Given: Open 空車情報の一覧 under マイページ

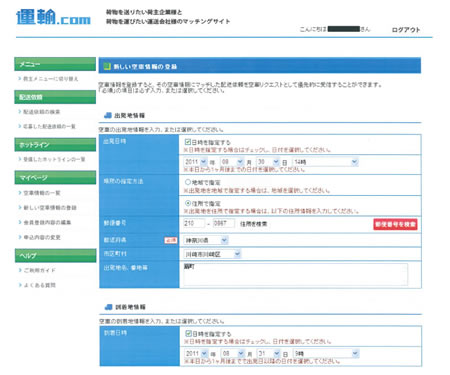Looking at the screenshot, I should coord(42,193).
